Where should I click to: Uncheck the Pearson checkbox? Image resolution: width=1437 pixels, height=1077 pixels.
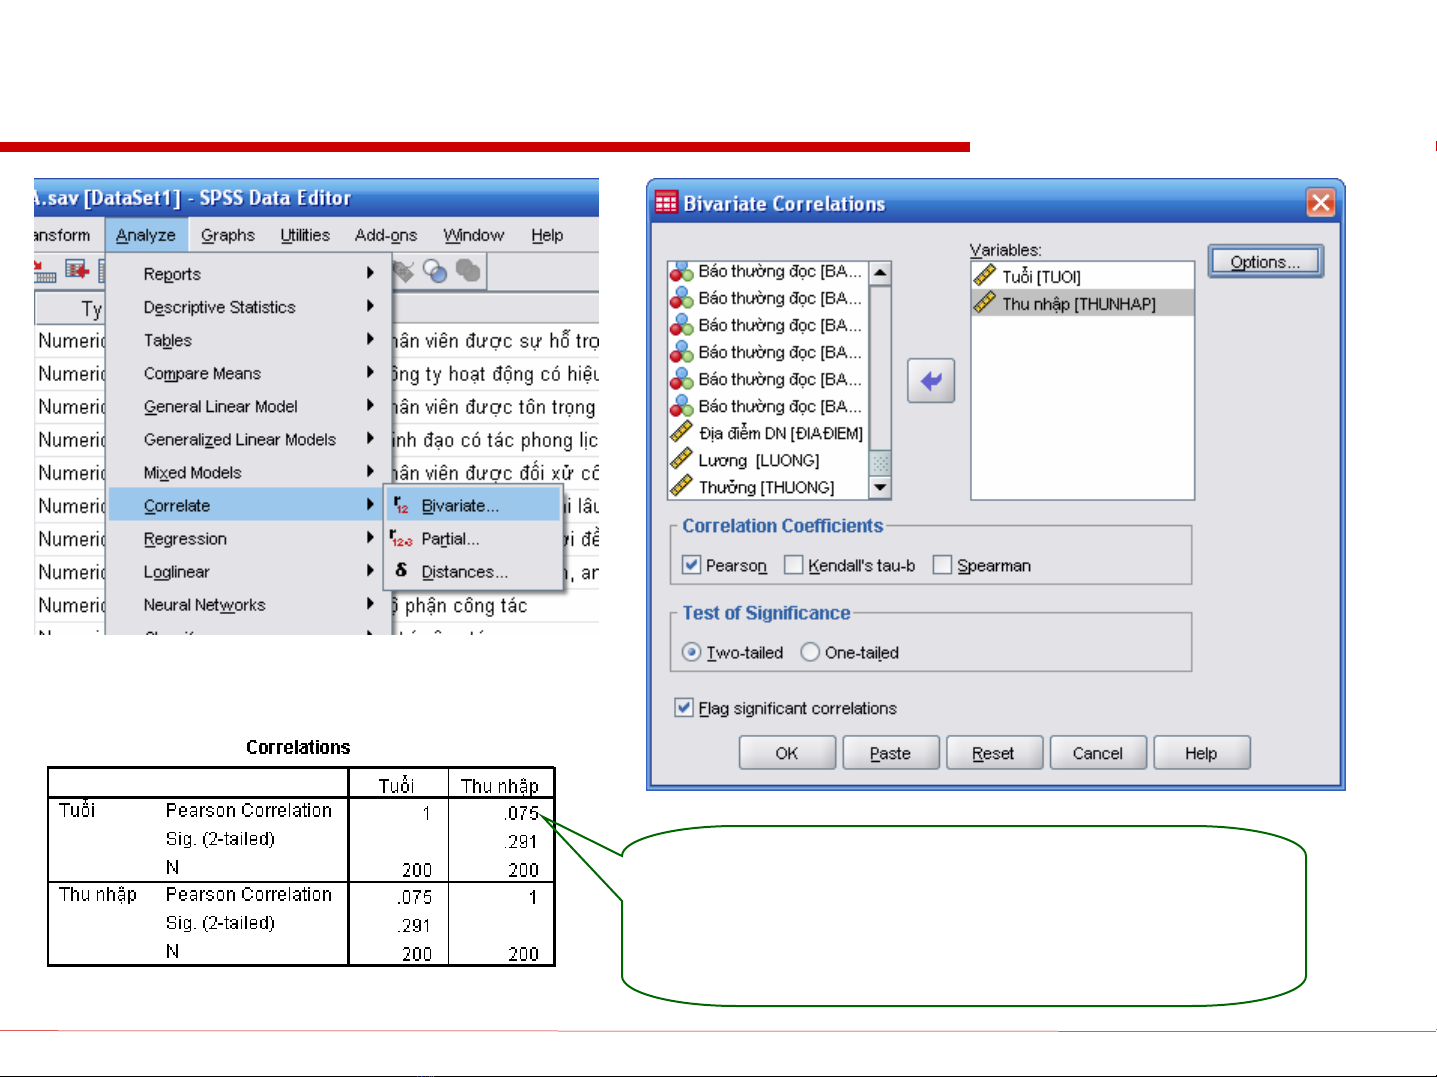[x=691, y=565]
